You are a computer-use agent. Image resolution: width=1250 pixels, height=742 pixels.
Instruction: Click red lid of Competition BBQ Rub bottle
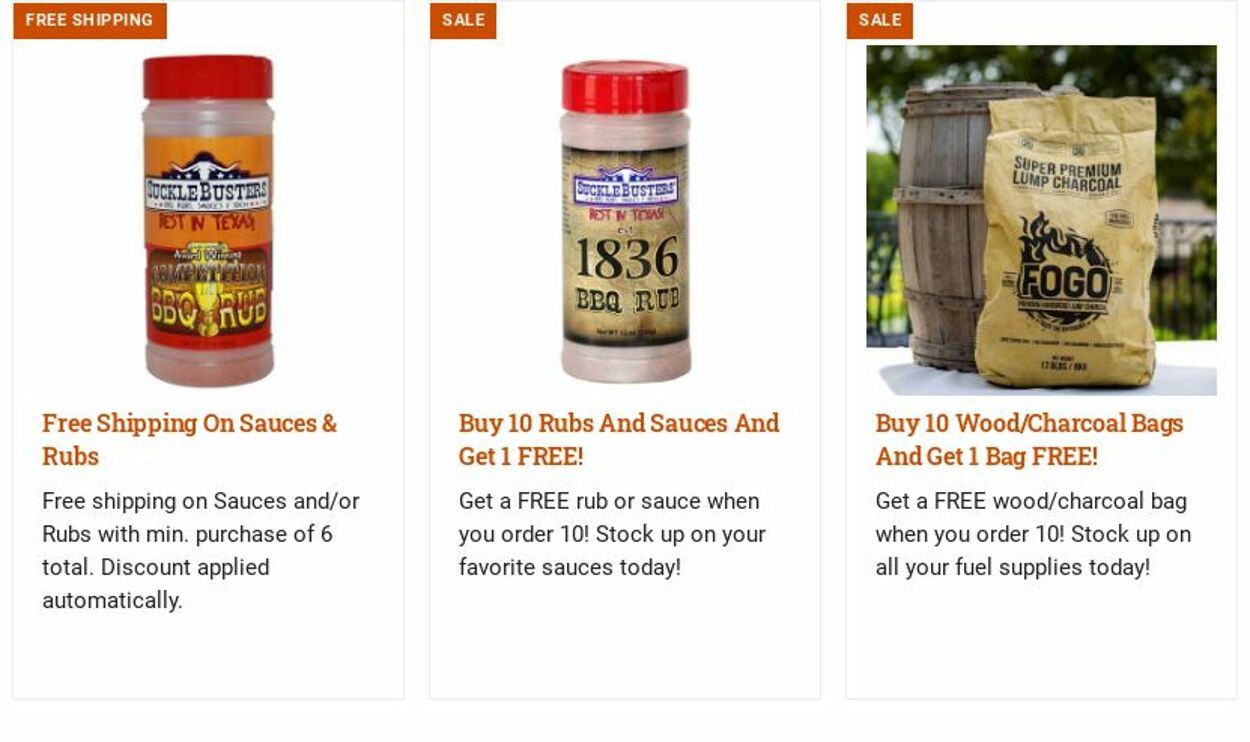coord(208,77)
